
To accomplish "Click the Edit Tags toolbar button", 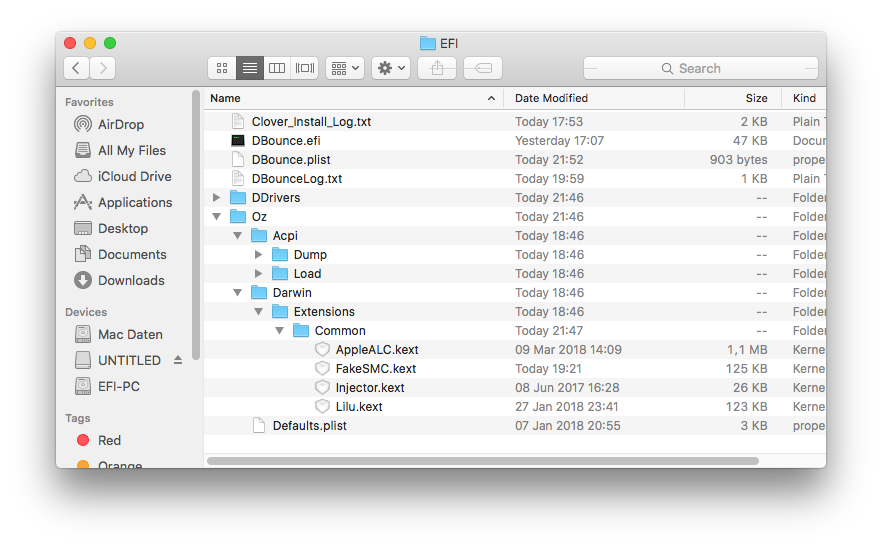I will pos(483,68).
